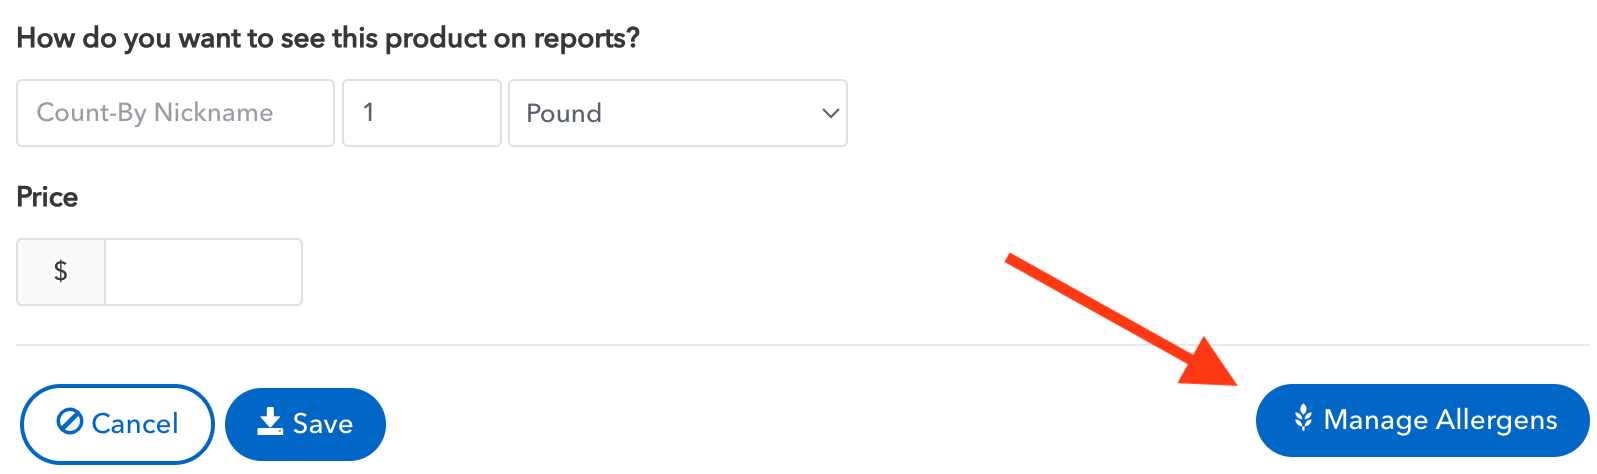
Task: Click the circle-slash icon on Cancel
Action: 69,422
